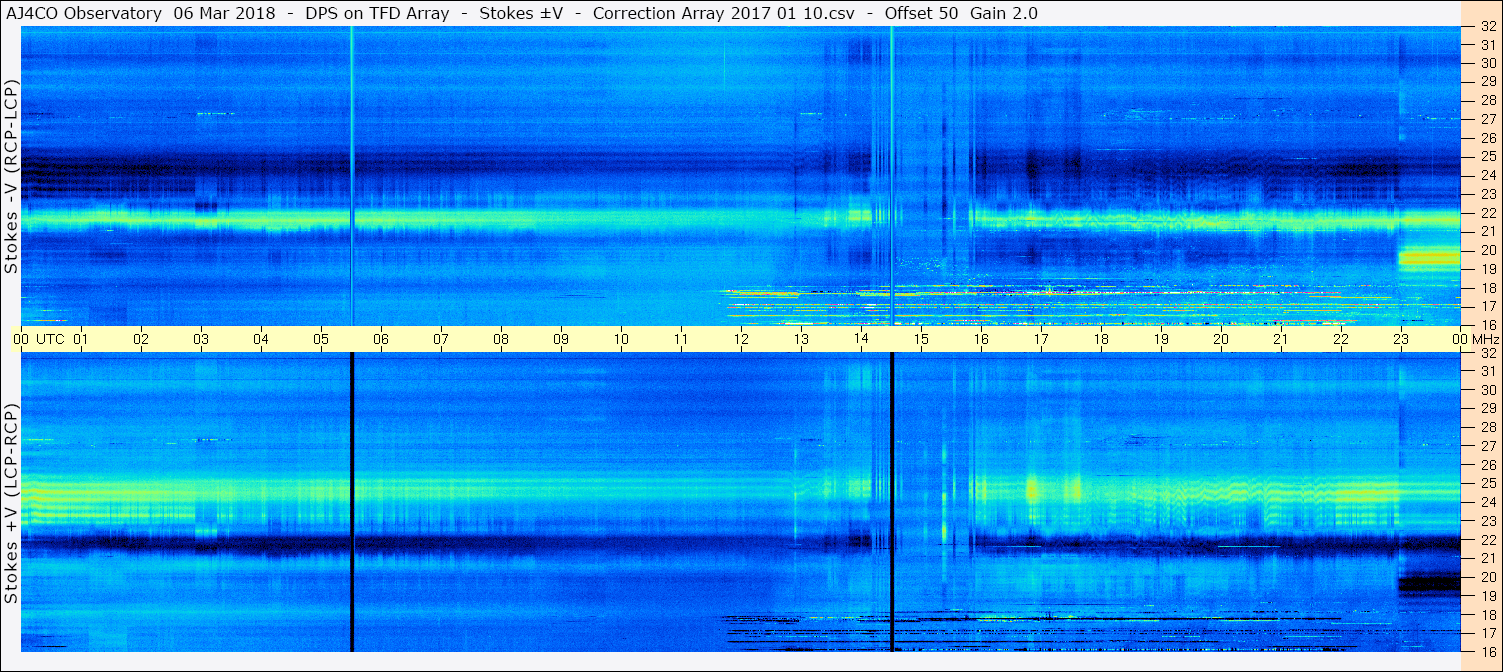Click the 18 hour label on the time axis
Image resolution: width=1503 pixels, height=672 pixels.
point(1101,339)
